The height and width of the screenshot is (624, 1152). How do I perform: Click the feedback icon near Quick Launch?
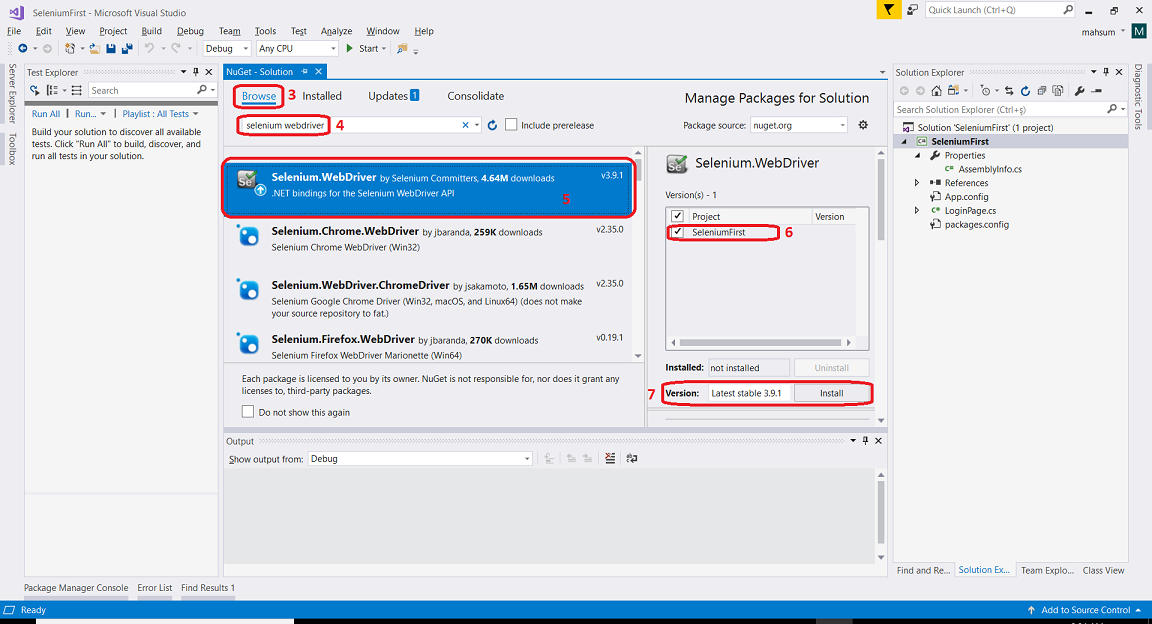pos(912,10)
